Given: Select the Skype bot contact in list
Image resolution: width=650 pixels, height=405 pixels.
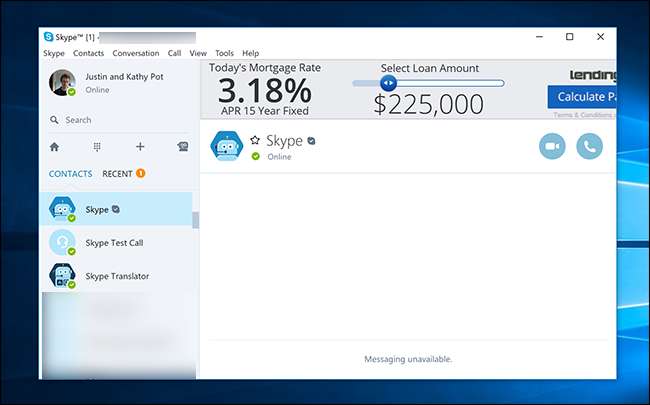Looking at the screenshot, I should [x=116, y=209].
